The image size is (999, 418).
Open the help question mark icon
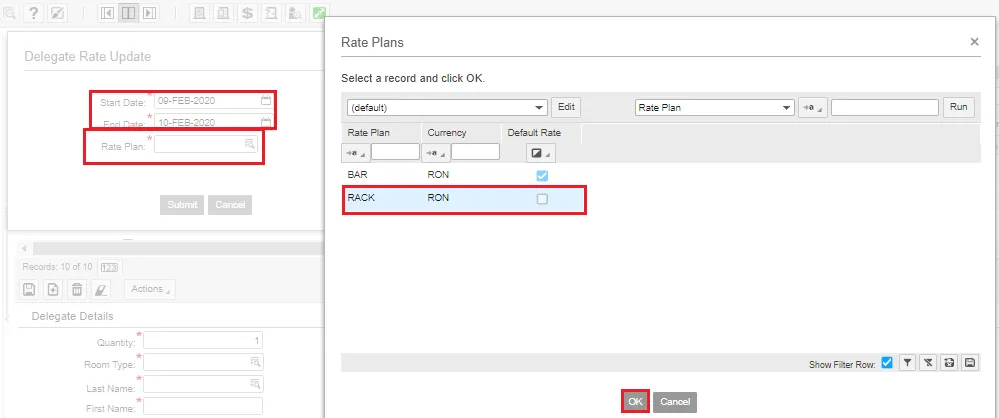(34, 13)
